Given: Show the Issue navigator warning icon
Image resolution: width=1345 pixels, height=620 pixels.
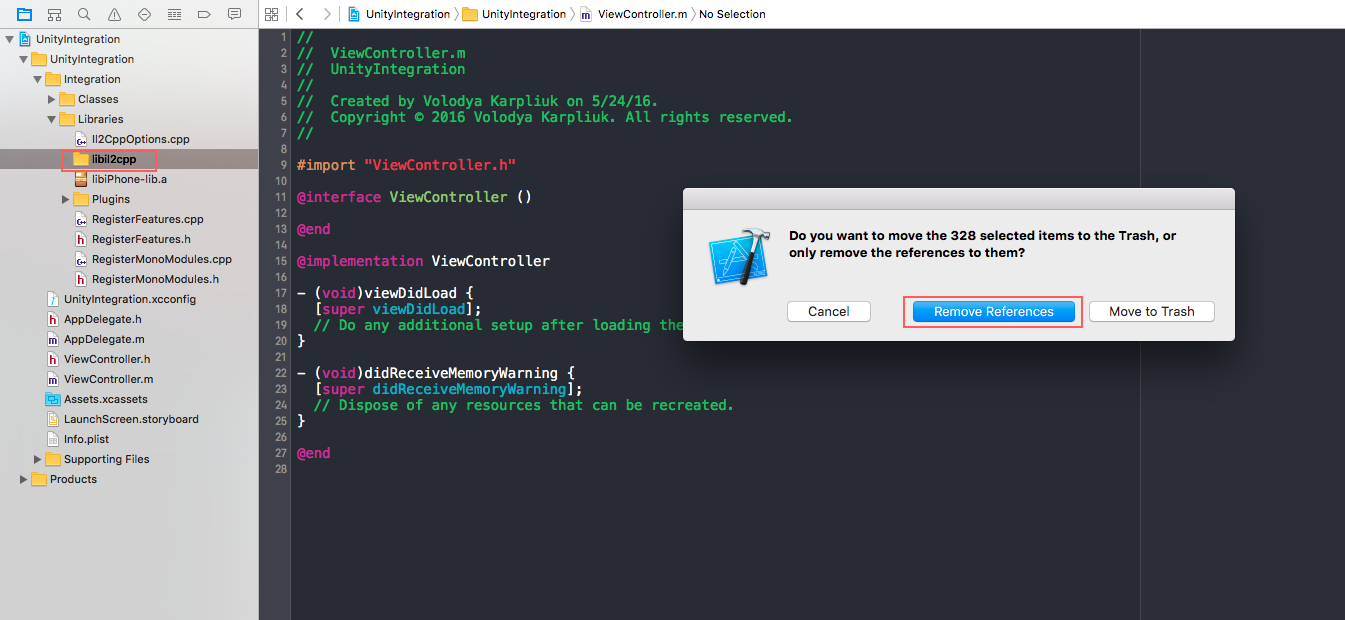Looking at the screenshot, I should point(115,14).
